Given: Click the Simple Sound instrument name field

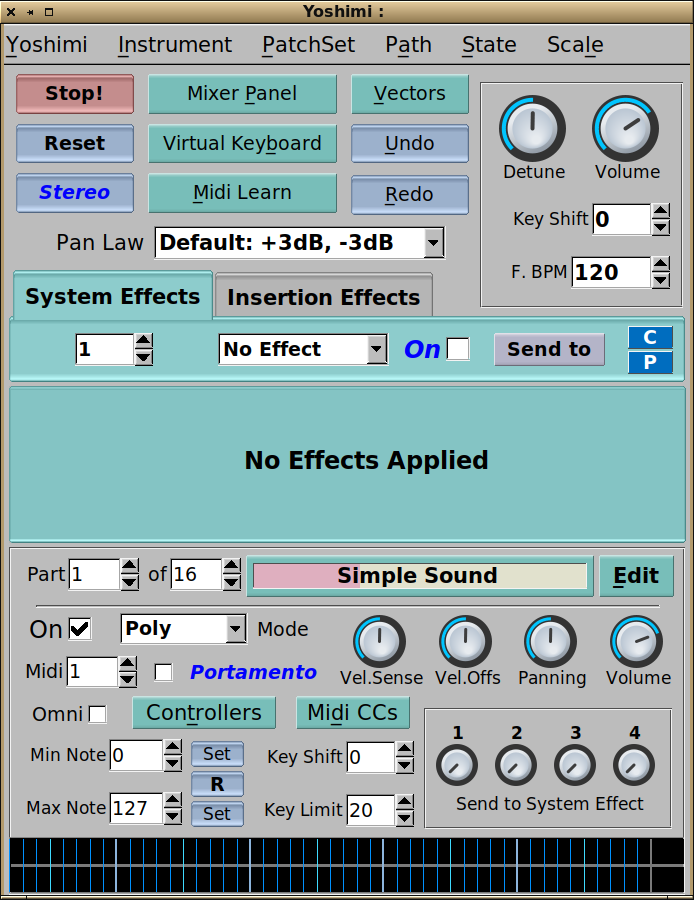Looking at the screenshot, I should pos(419,576).
